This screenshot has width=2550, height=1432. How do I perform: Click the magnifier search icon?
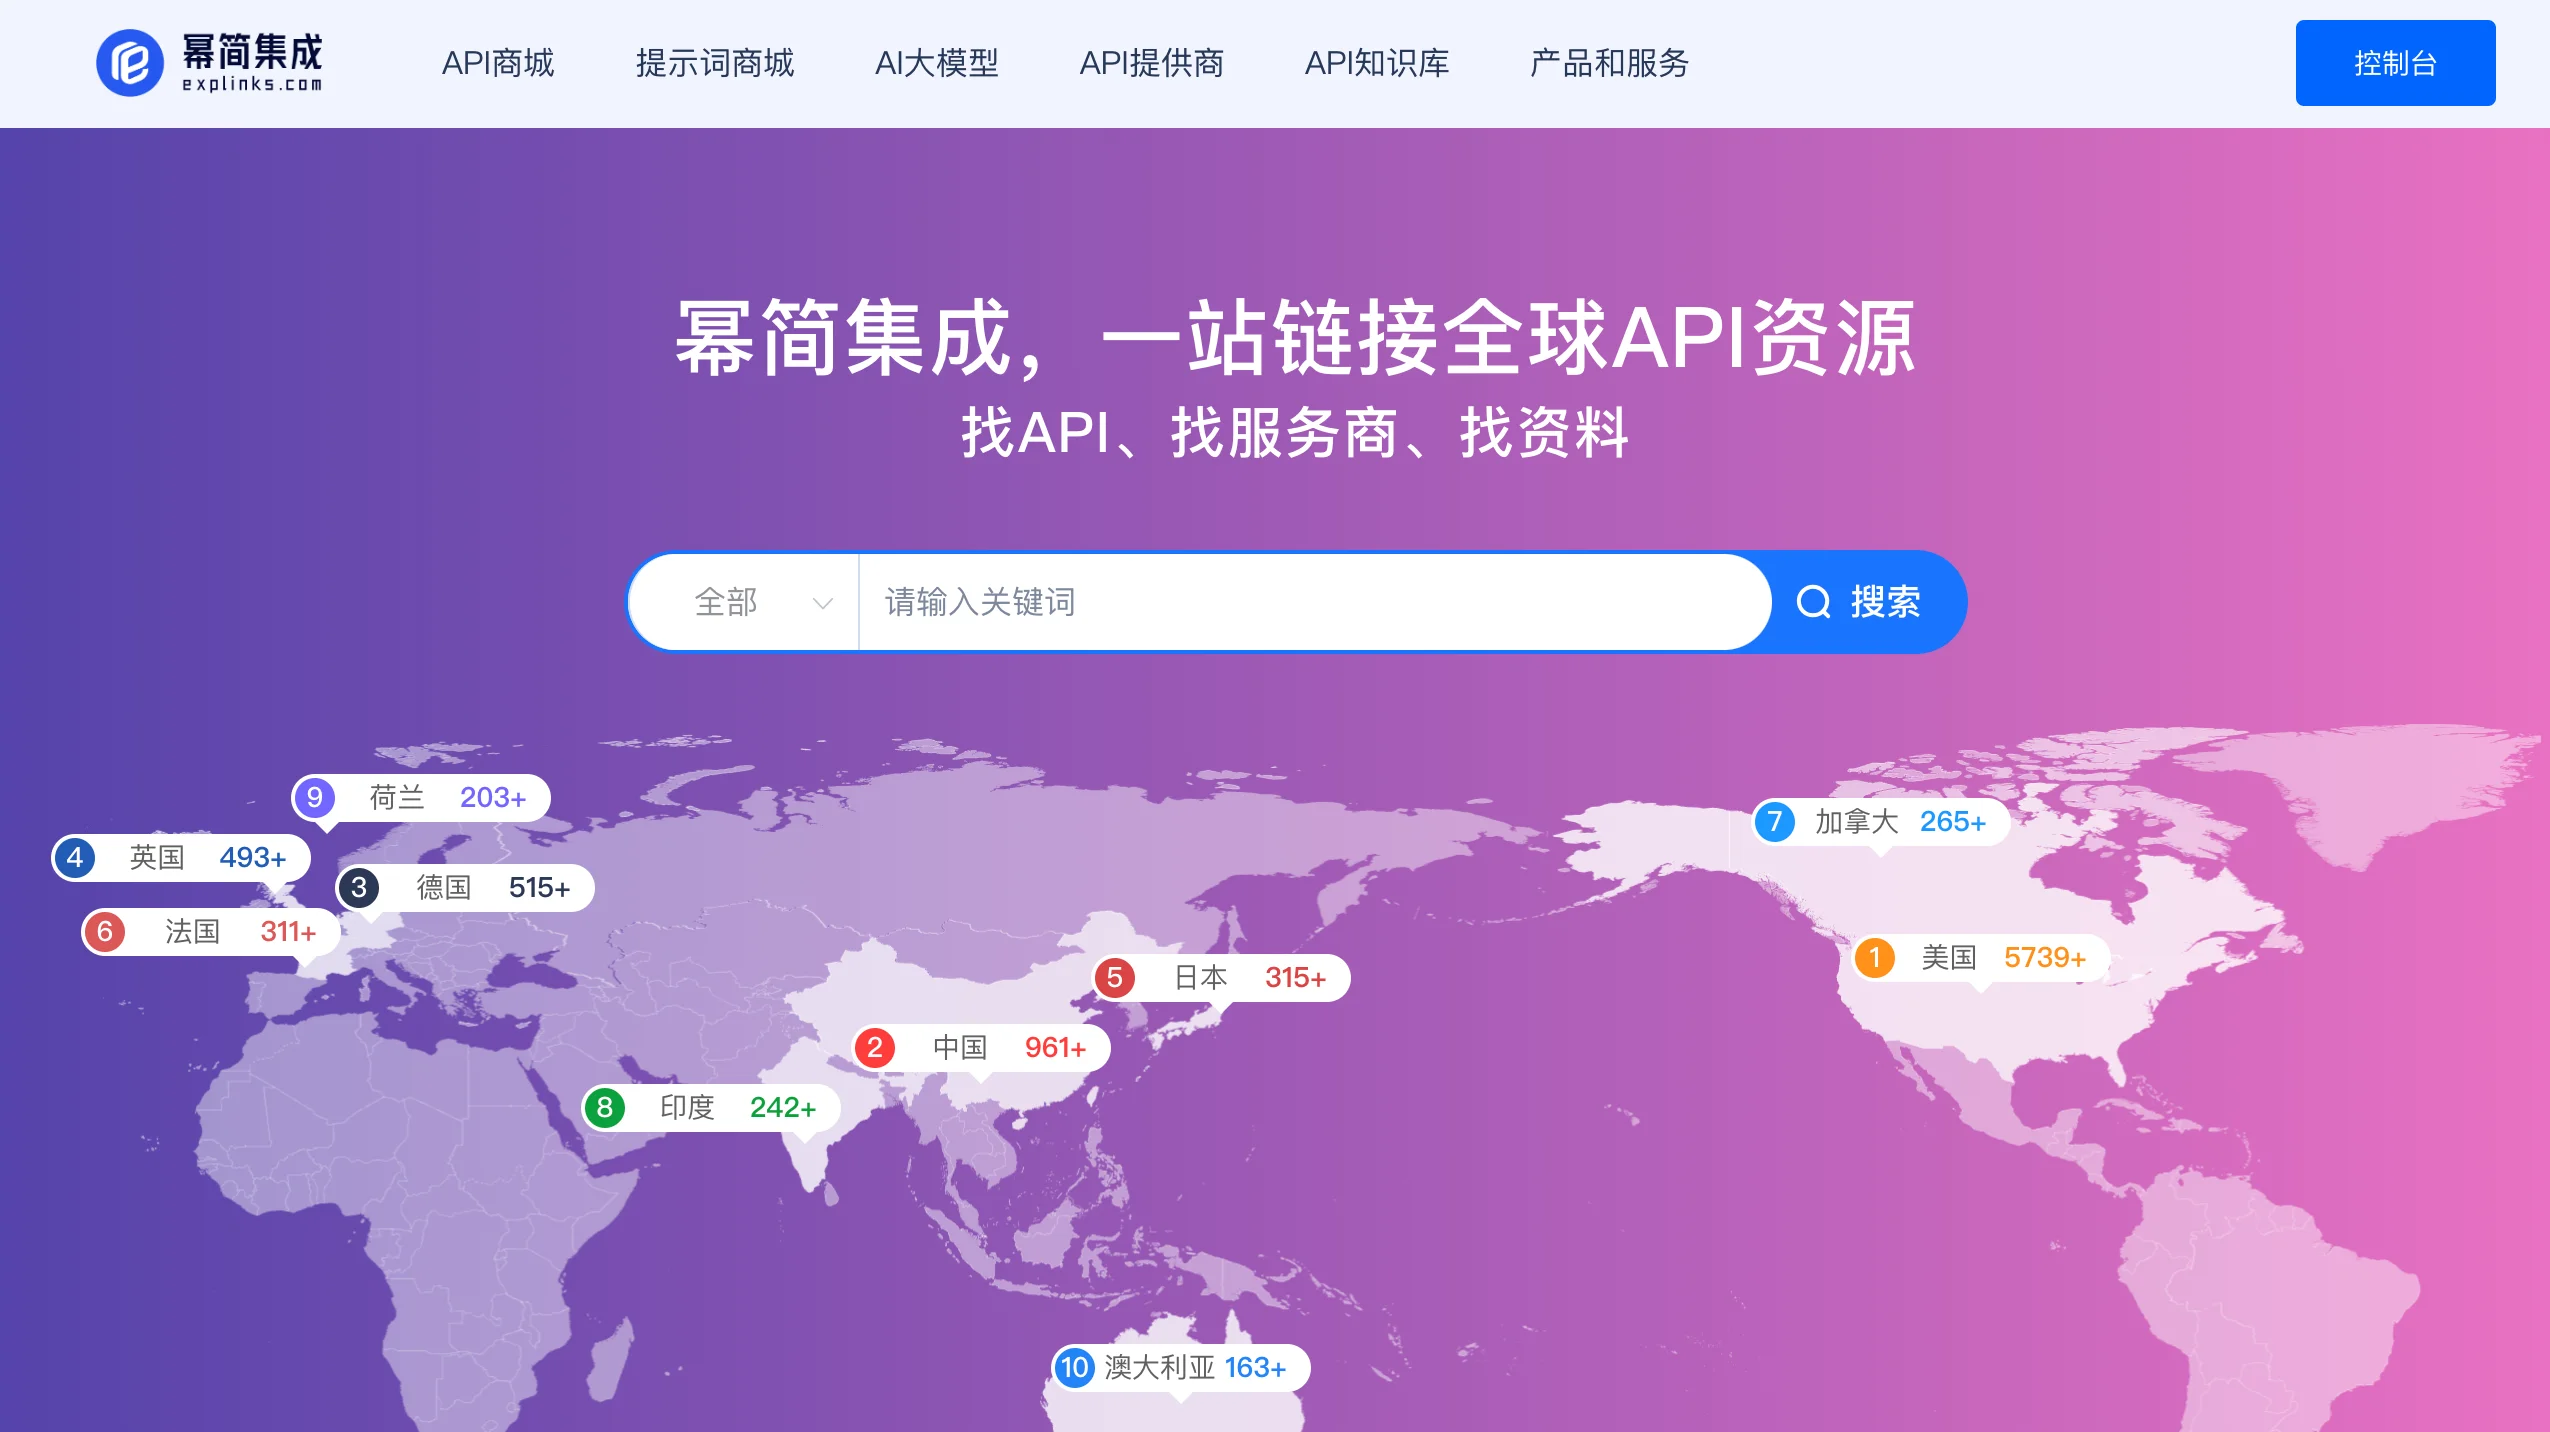click(x=1815, y=601)
